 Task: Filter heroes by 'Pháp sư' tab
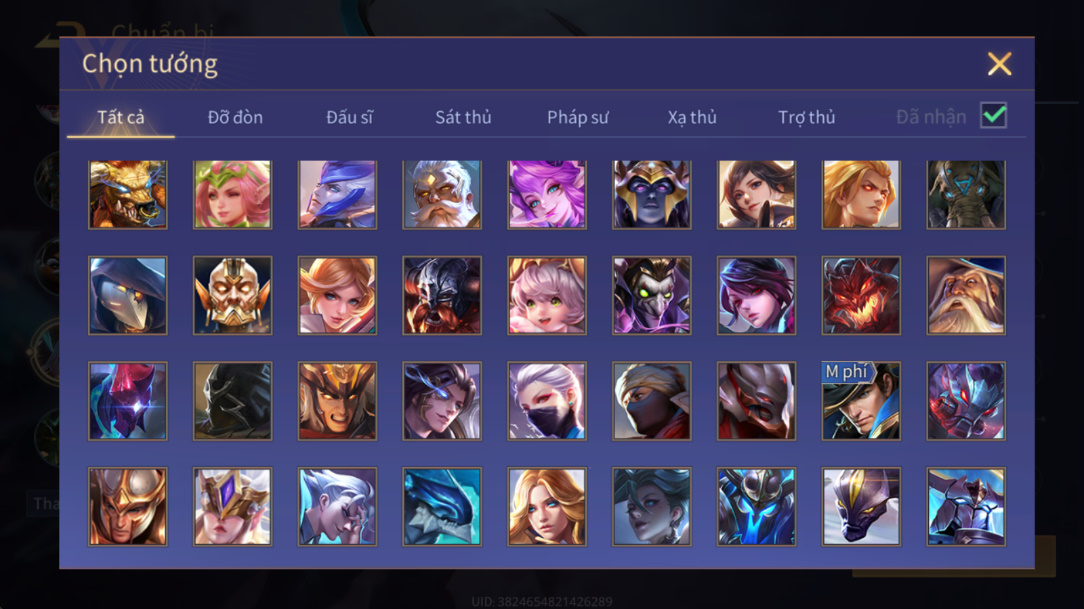[x=578, y=118]
